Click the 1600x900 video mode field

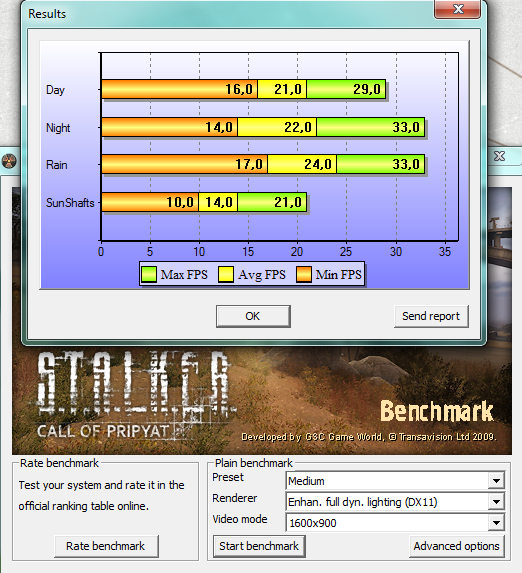tap(387, 523)
